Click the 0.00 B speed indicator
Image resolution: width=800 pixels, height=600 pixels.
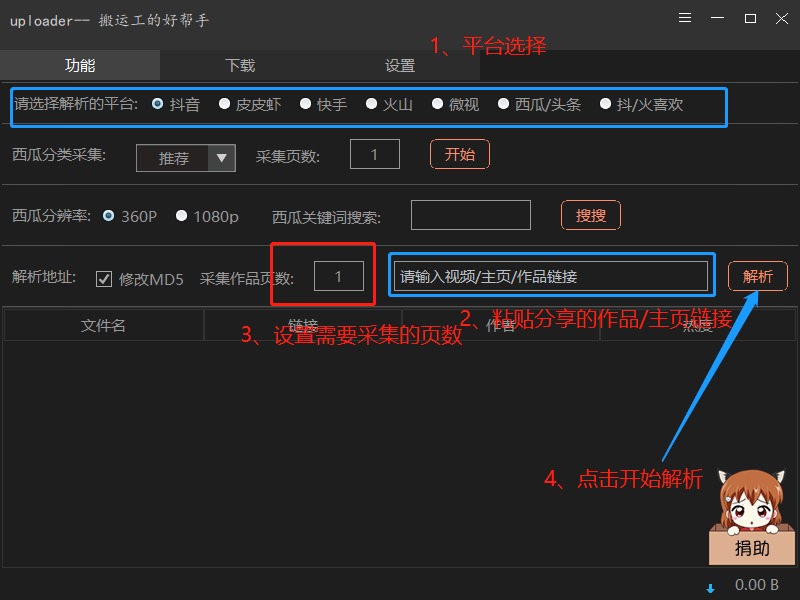click(x=757, y=585)
